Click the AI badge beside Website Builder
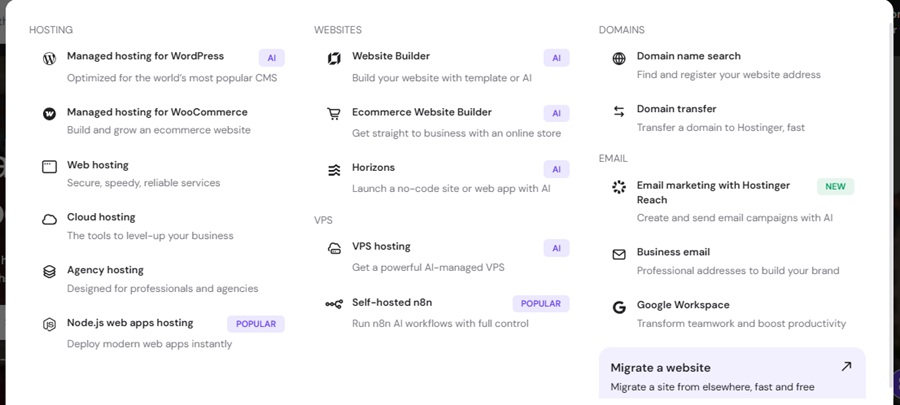900x405 pixels. (x=556, y=58)
